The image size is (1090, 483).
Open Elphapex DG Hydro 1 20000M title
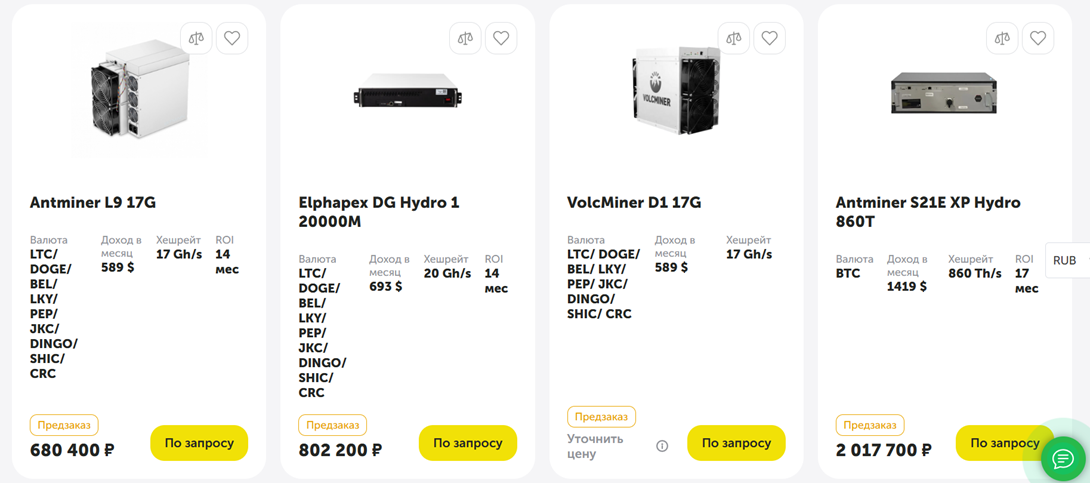click(x=379, y=212)
